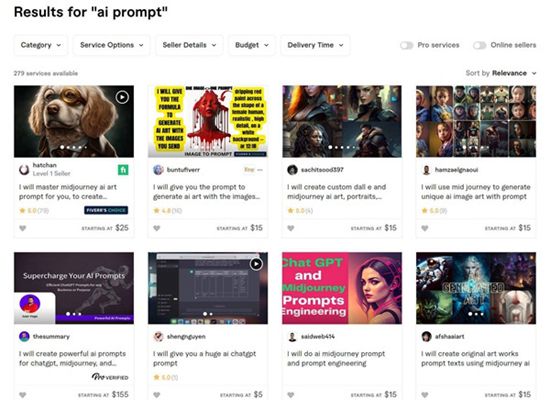
Task: Play video on hatchan's dog gig thumbnail
Action: (122, 97)
